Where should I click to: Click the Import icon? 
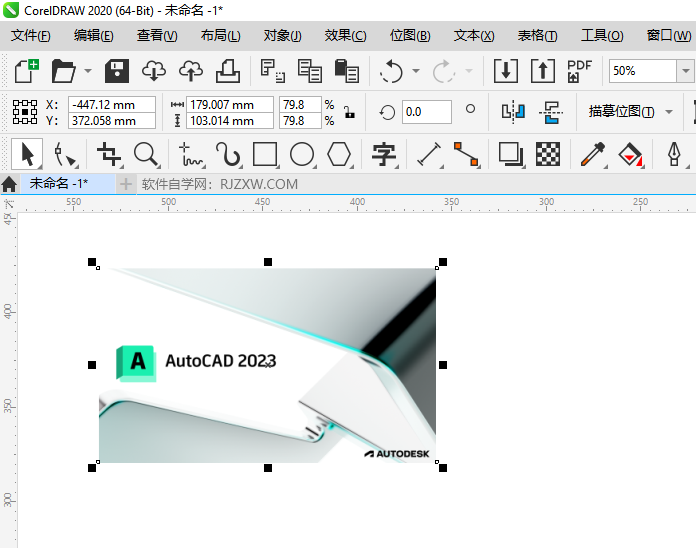506,71
